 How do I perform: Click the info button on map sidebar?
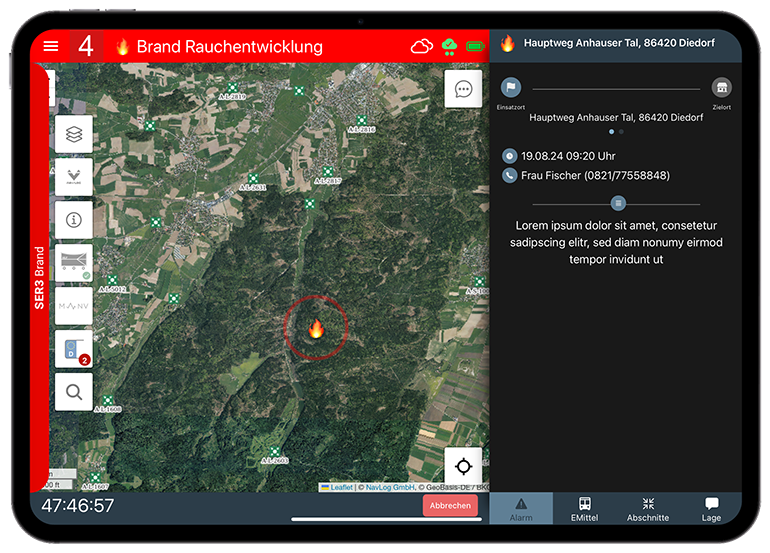[x=74, y=219]
